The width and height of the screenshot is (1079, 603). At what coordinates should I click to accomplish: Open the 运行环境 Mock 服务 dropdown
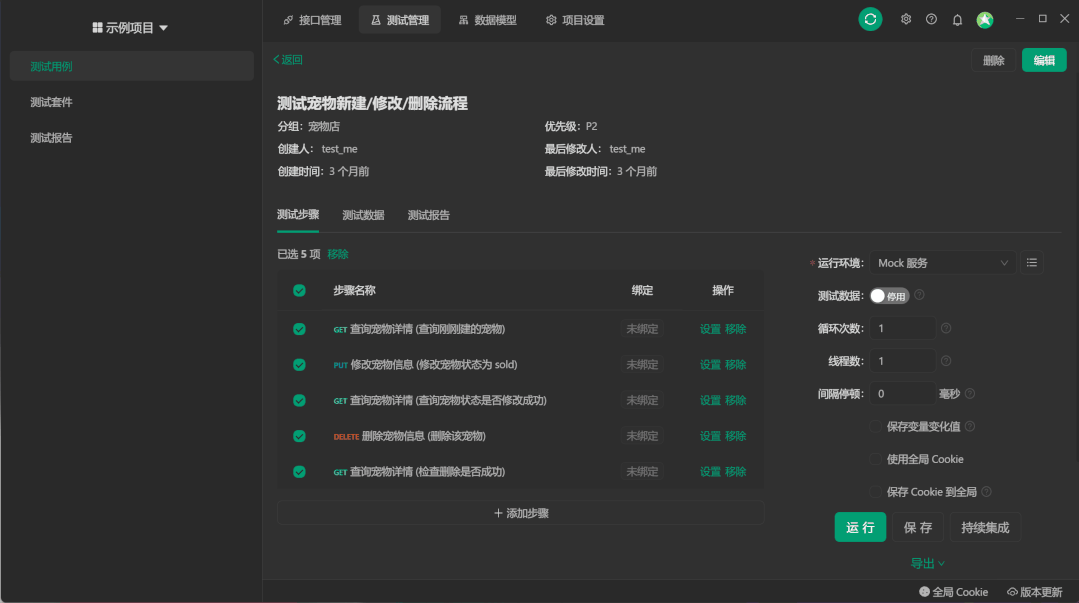pyautogui.click(x=940, y=262)
